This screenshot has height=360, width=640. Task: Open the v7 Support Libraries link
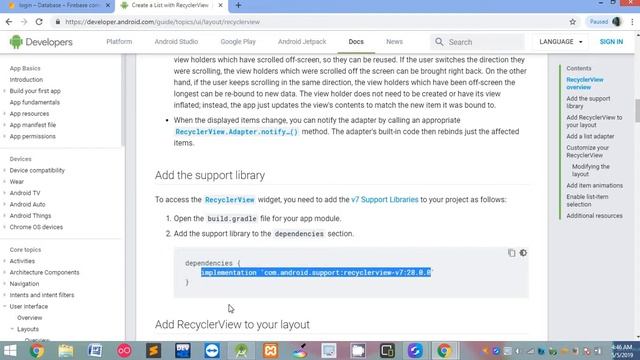click(x=384, y=200)
